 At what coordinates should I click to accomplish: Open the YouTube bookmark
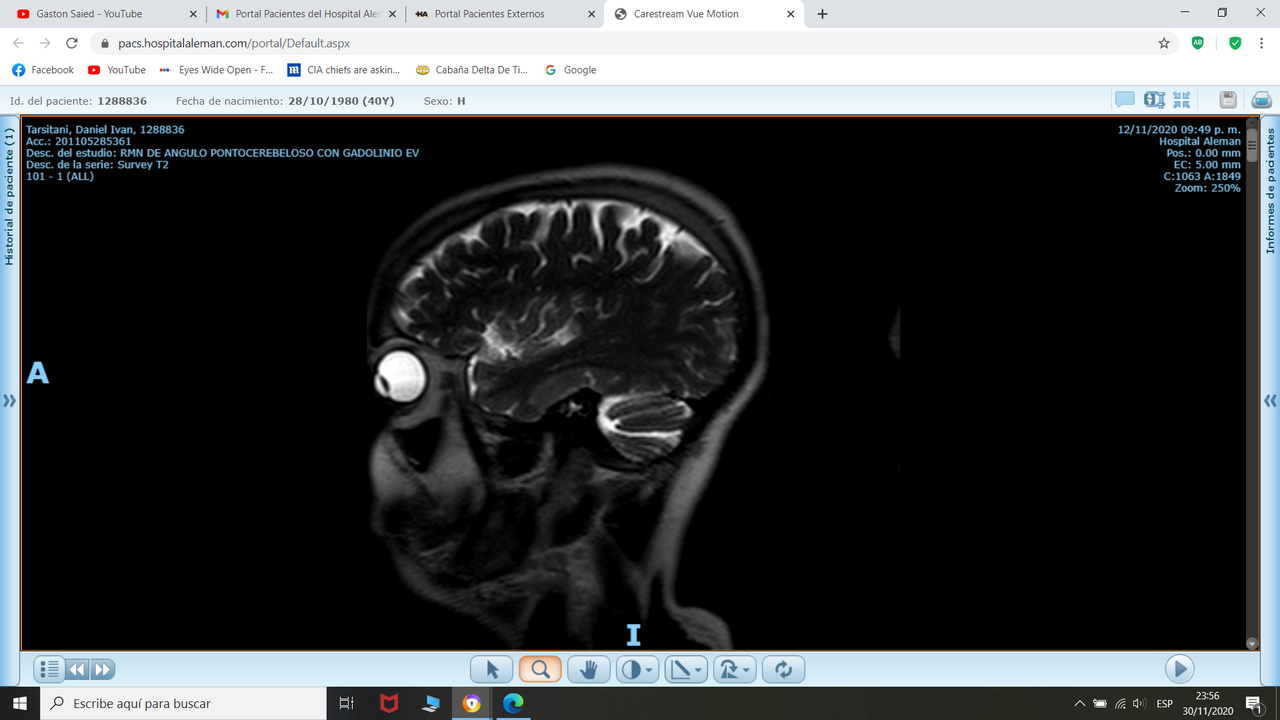[x=117, y=70]
